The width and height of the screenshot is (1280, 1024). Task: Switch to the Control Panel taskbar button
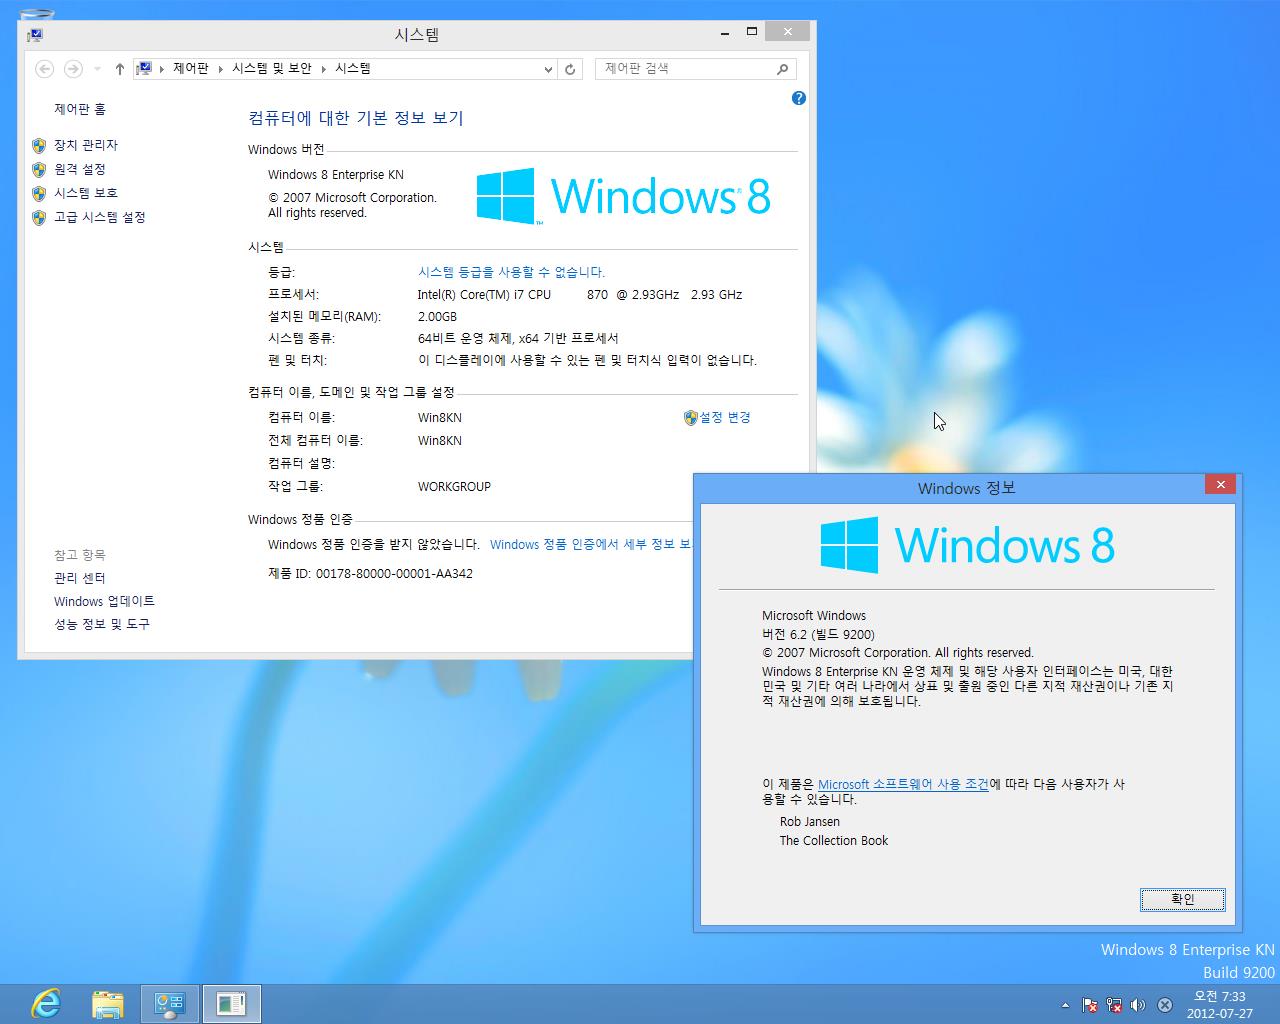click(x=170, y=1004)
